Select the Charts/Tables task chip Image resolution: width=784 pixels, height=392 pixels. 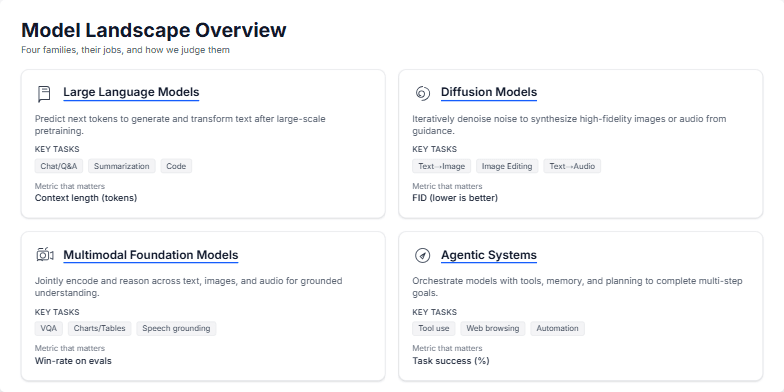tap(100, 328)
